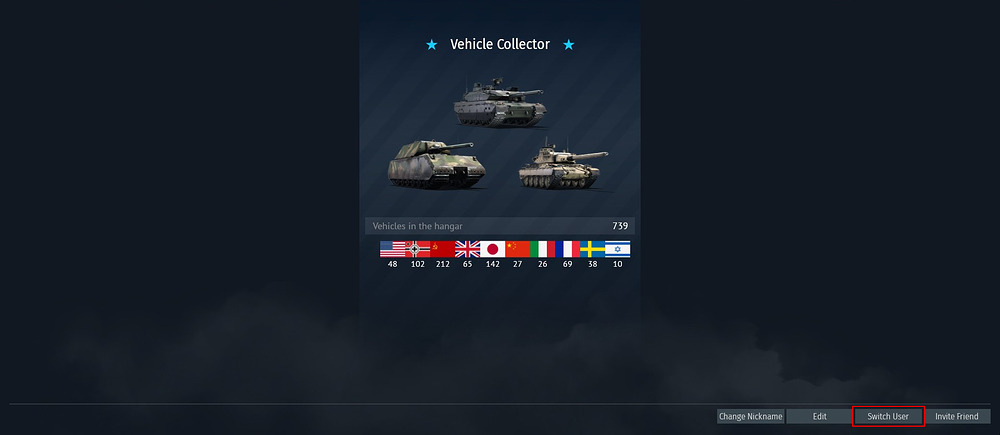Click the Japanese flag icon
The height and width of the screenshot is (435, 1000).
click(x=492, y=249)
